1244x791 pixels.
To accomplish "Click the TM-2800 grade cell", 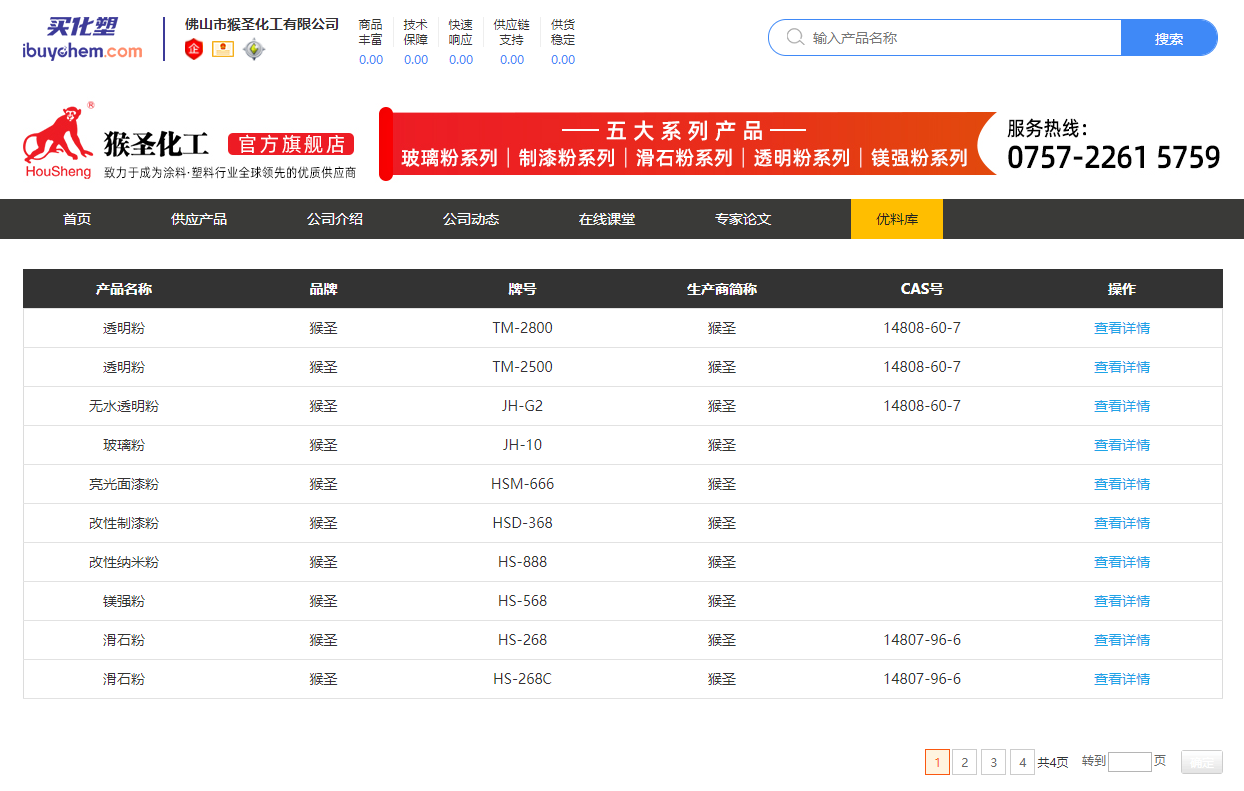I will 522,328.
